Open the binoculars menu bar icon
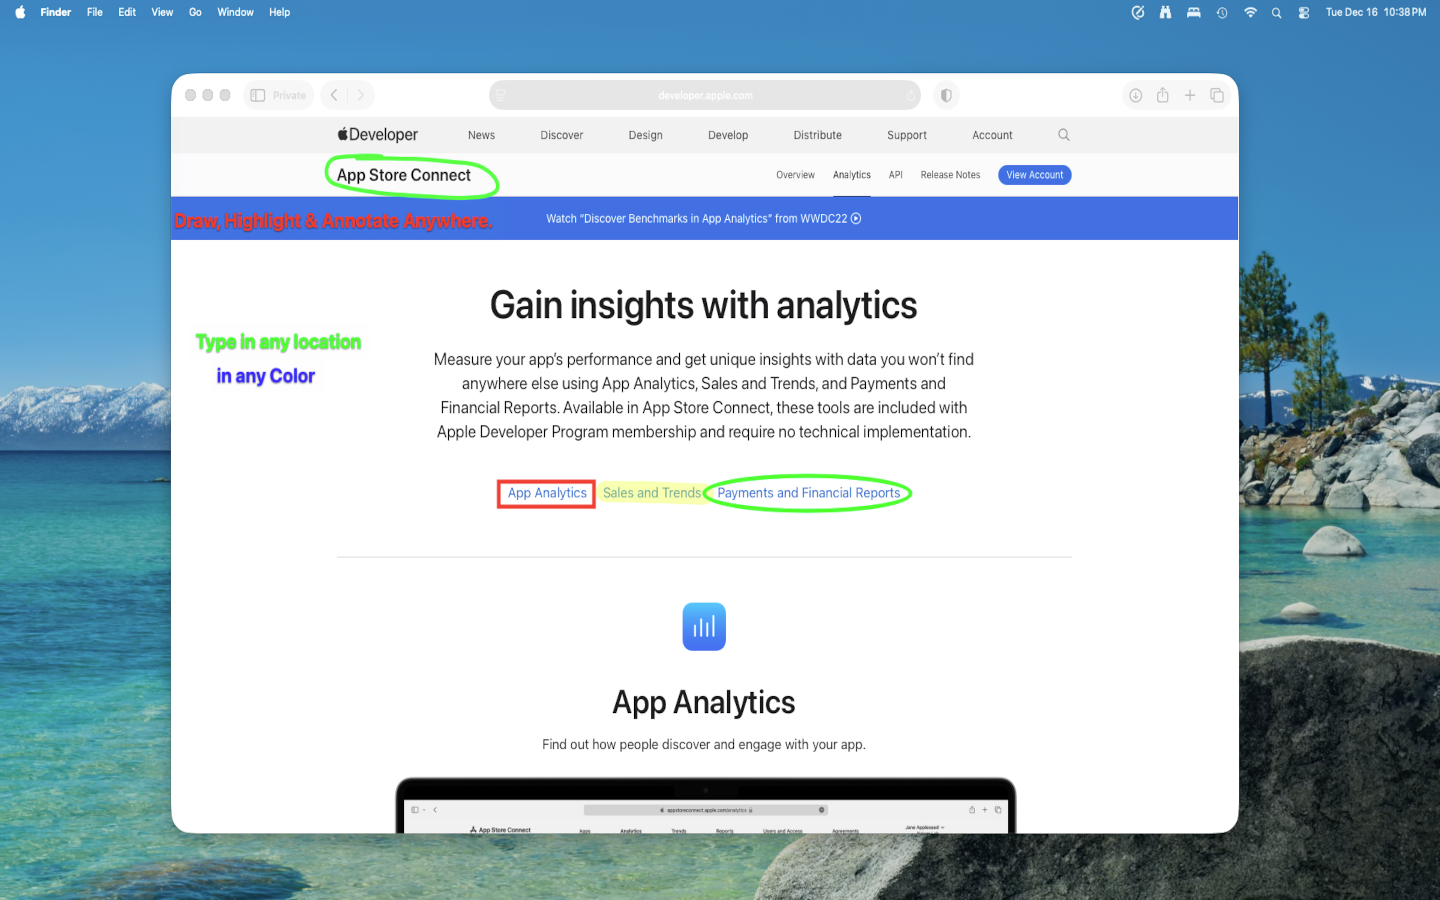Screen dimensions: 1440x900 click(x=1165, y=12)
